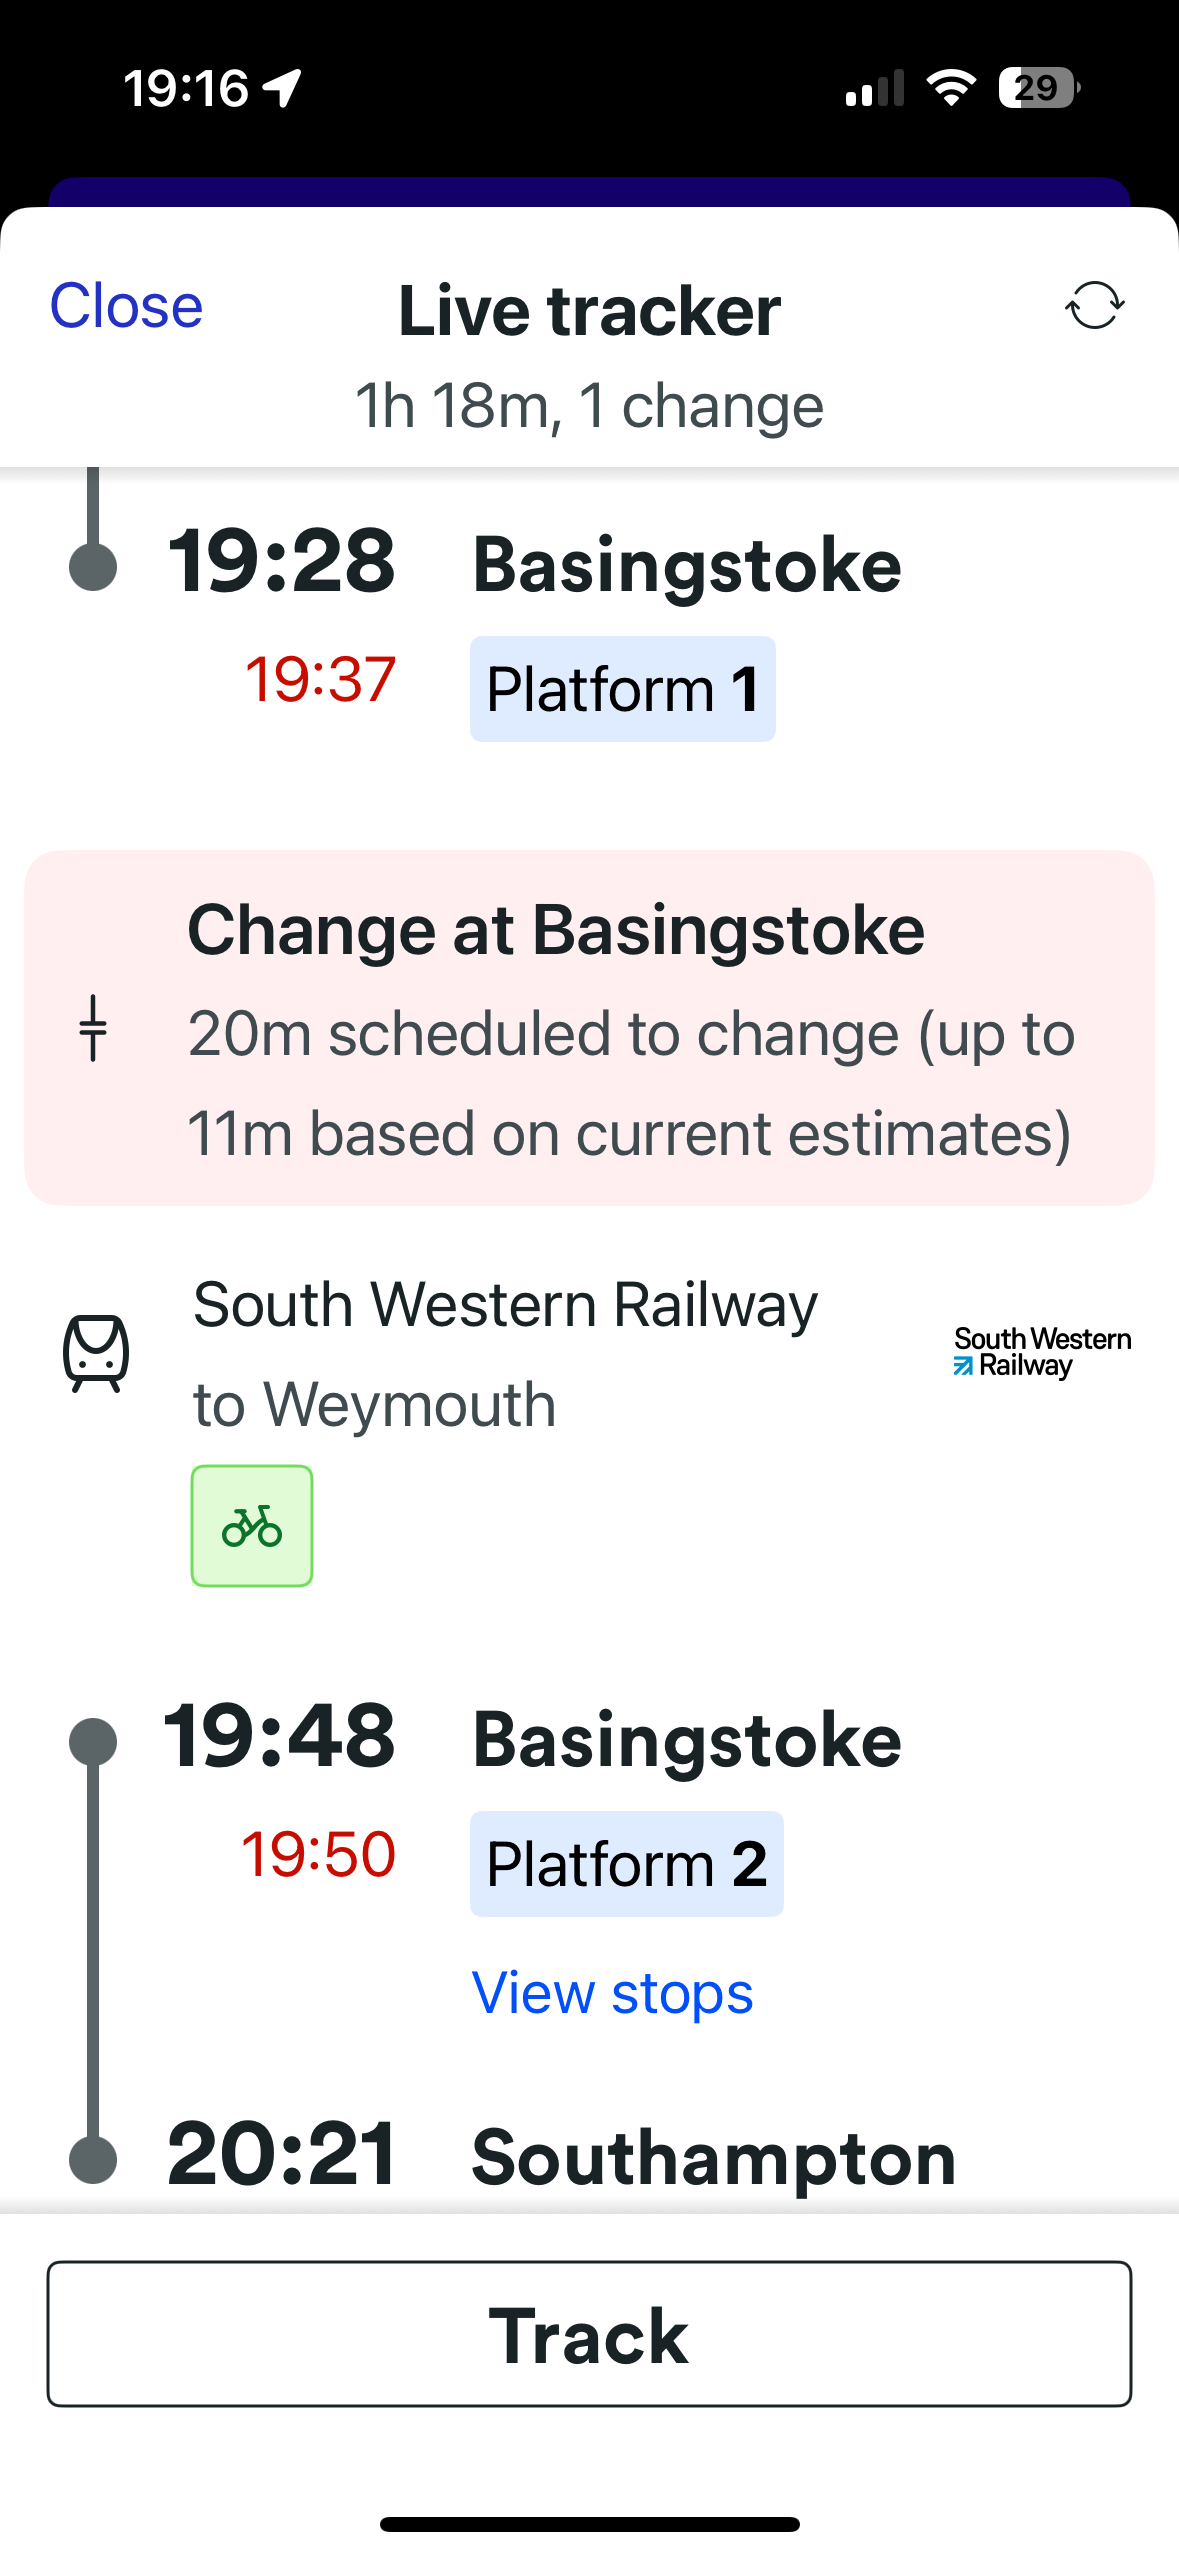
Task: Expand the View stops link
Action: pos(612,1993)
